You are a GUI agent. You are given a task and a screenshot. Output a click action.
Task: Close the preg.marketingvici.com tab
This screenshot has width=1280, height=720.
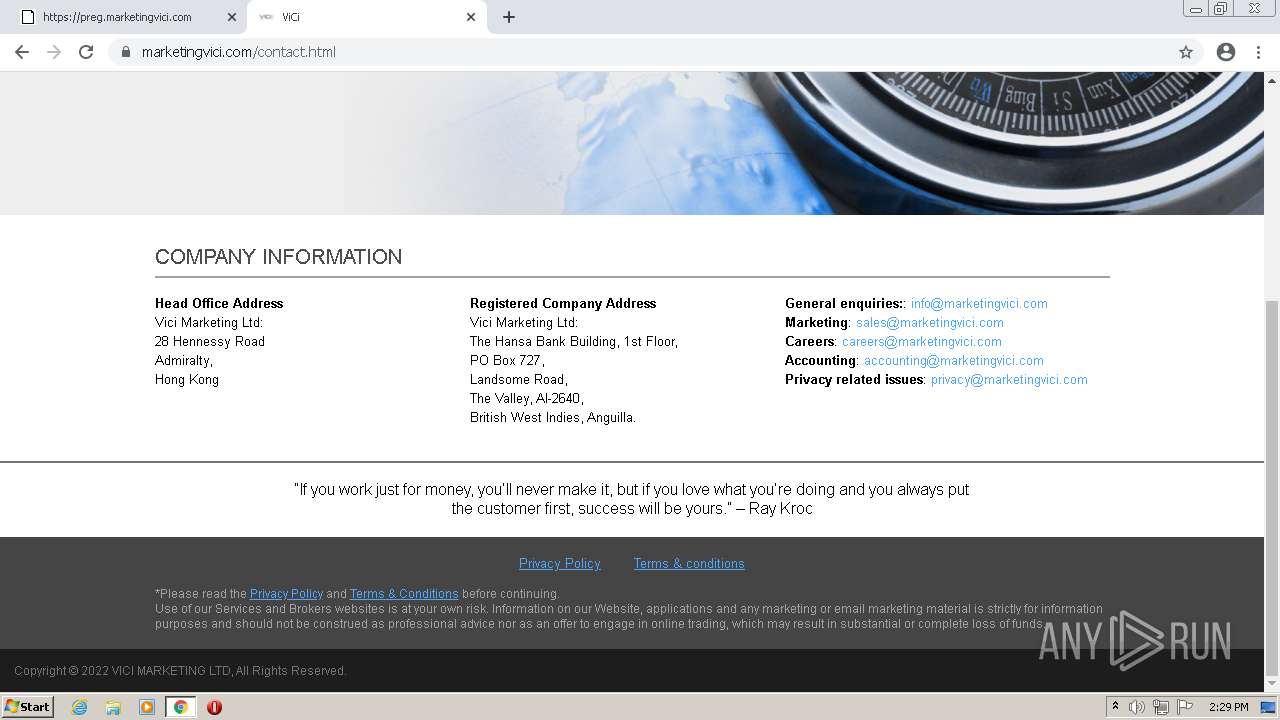pyautogui.click(x=231, y=17)
